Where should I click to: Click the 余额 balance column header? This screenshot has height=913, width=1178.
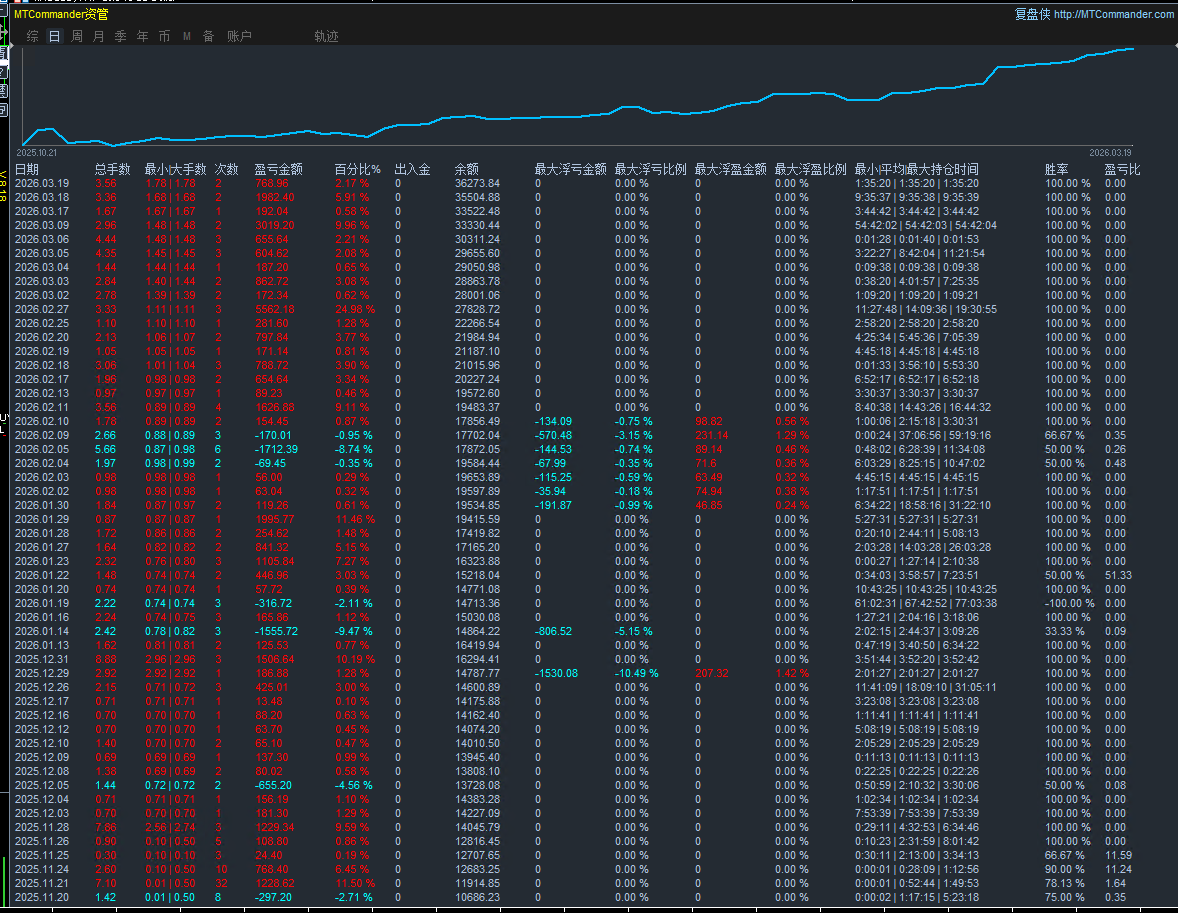pos(467,169)
